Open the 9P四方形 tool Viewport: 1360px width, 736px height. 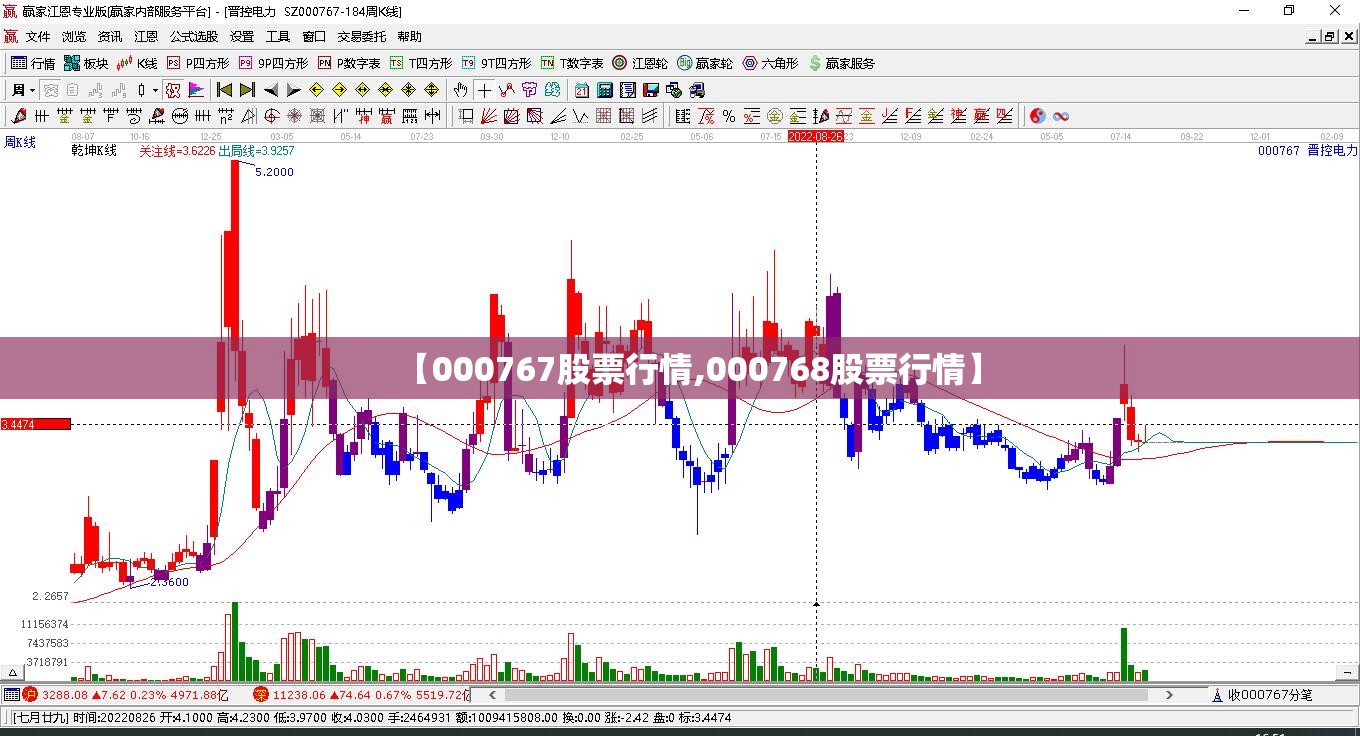[x=272, y=63]
